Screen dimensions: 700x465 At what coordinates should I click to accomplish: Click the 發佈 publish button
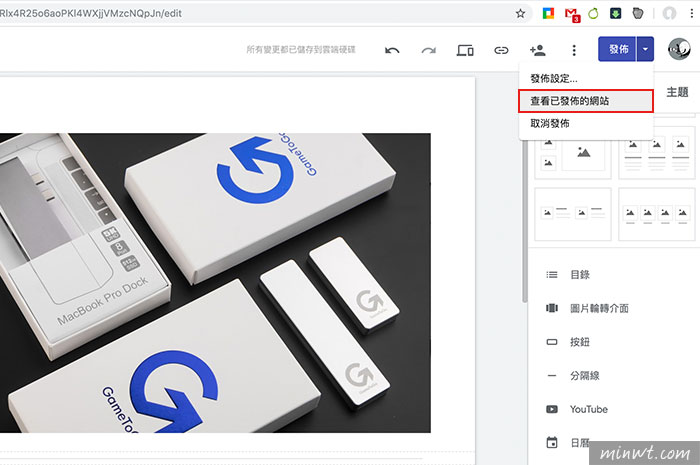617,49
